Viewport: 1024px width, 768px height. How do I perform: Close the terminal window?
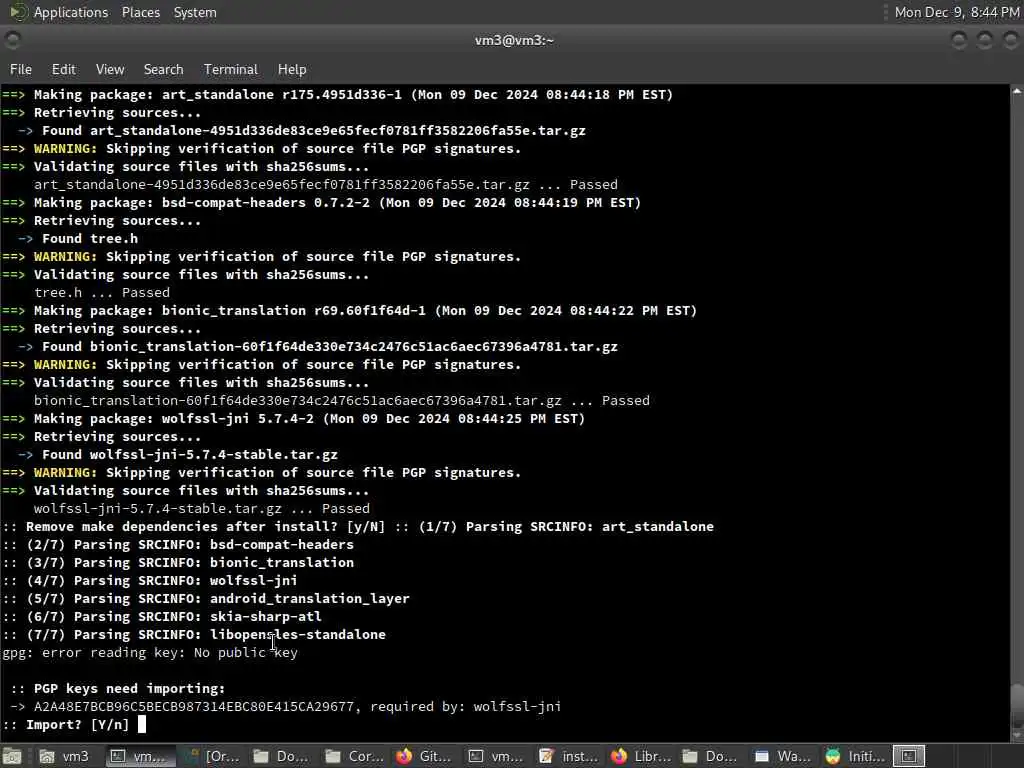point(1010,40)
